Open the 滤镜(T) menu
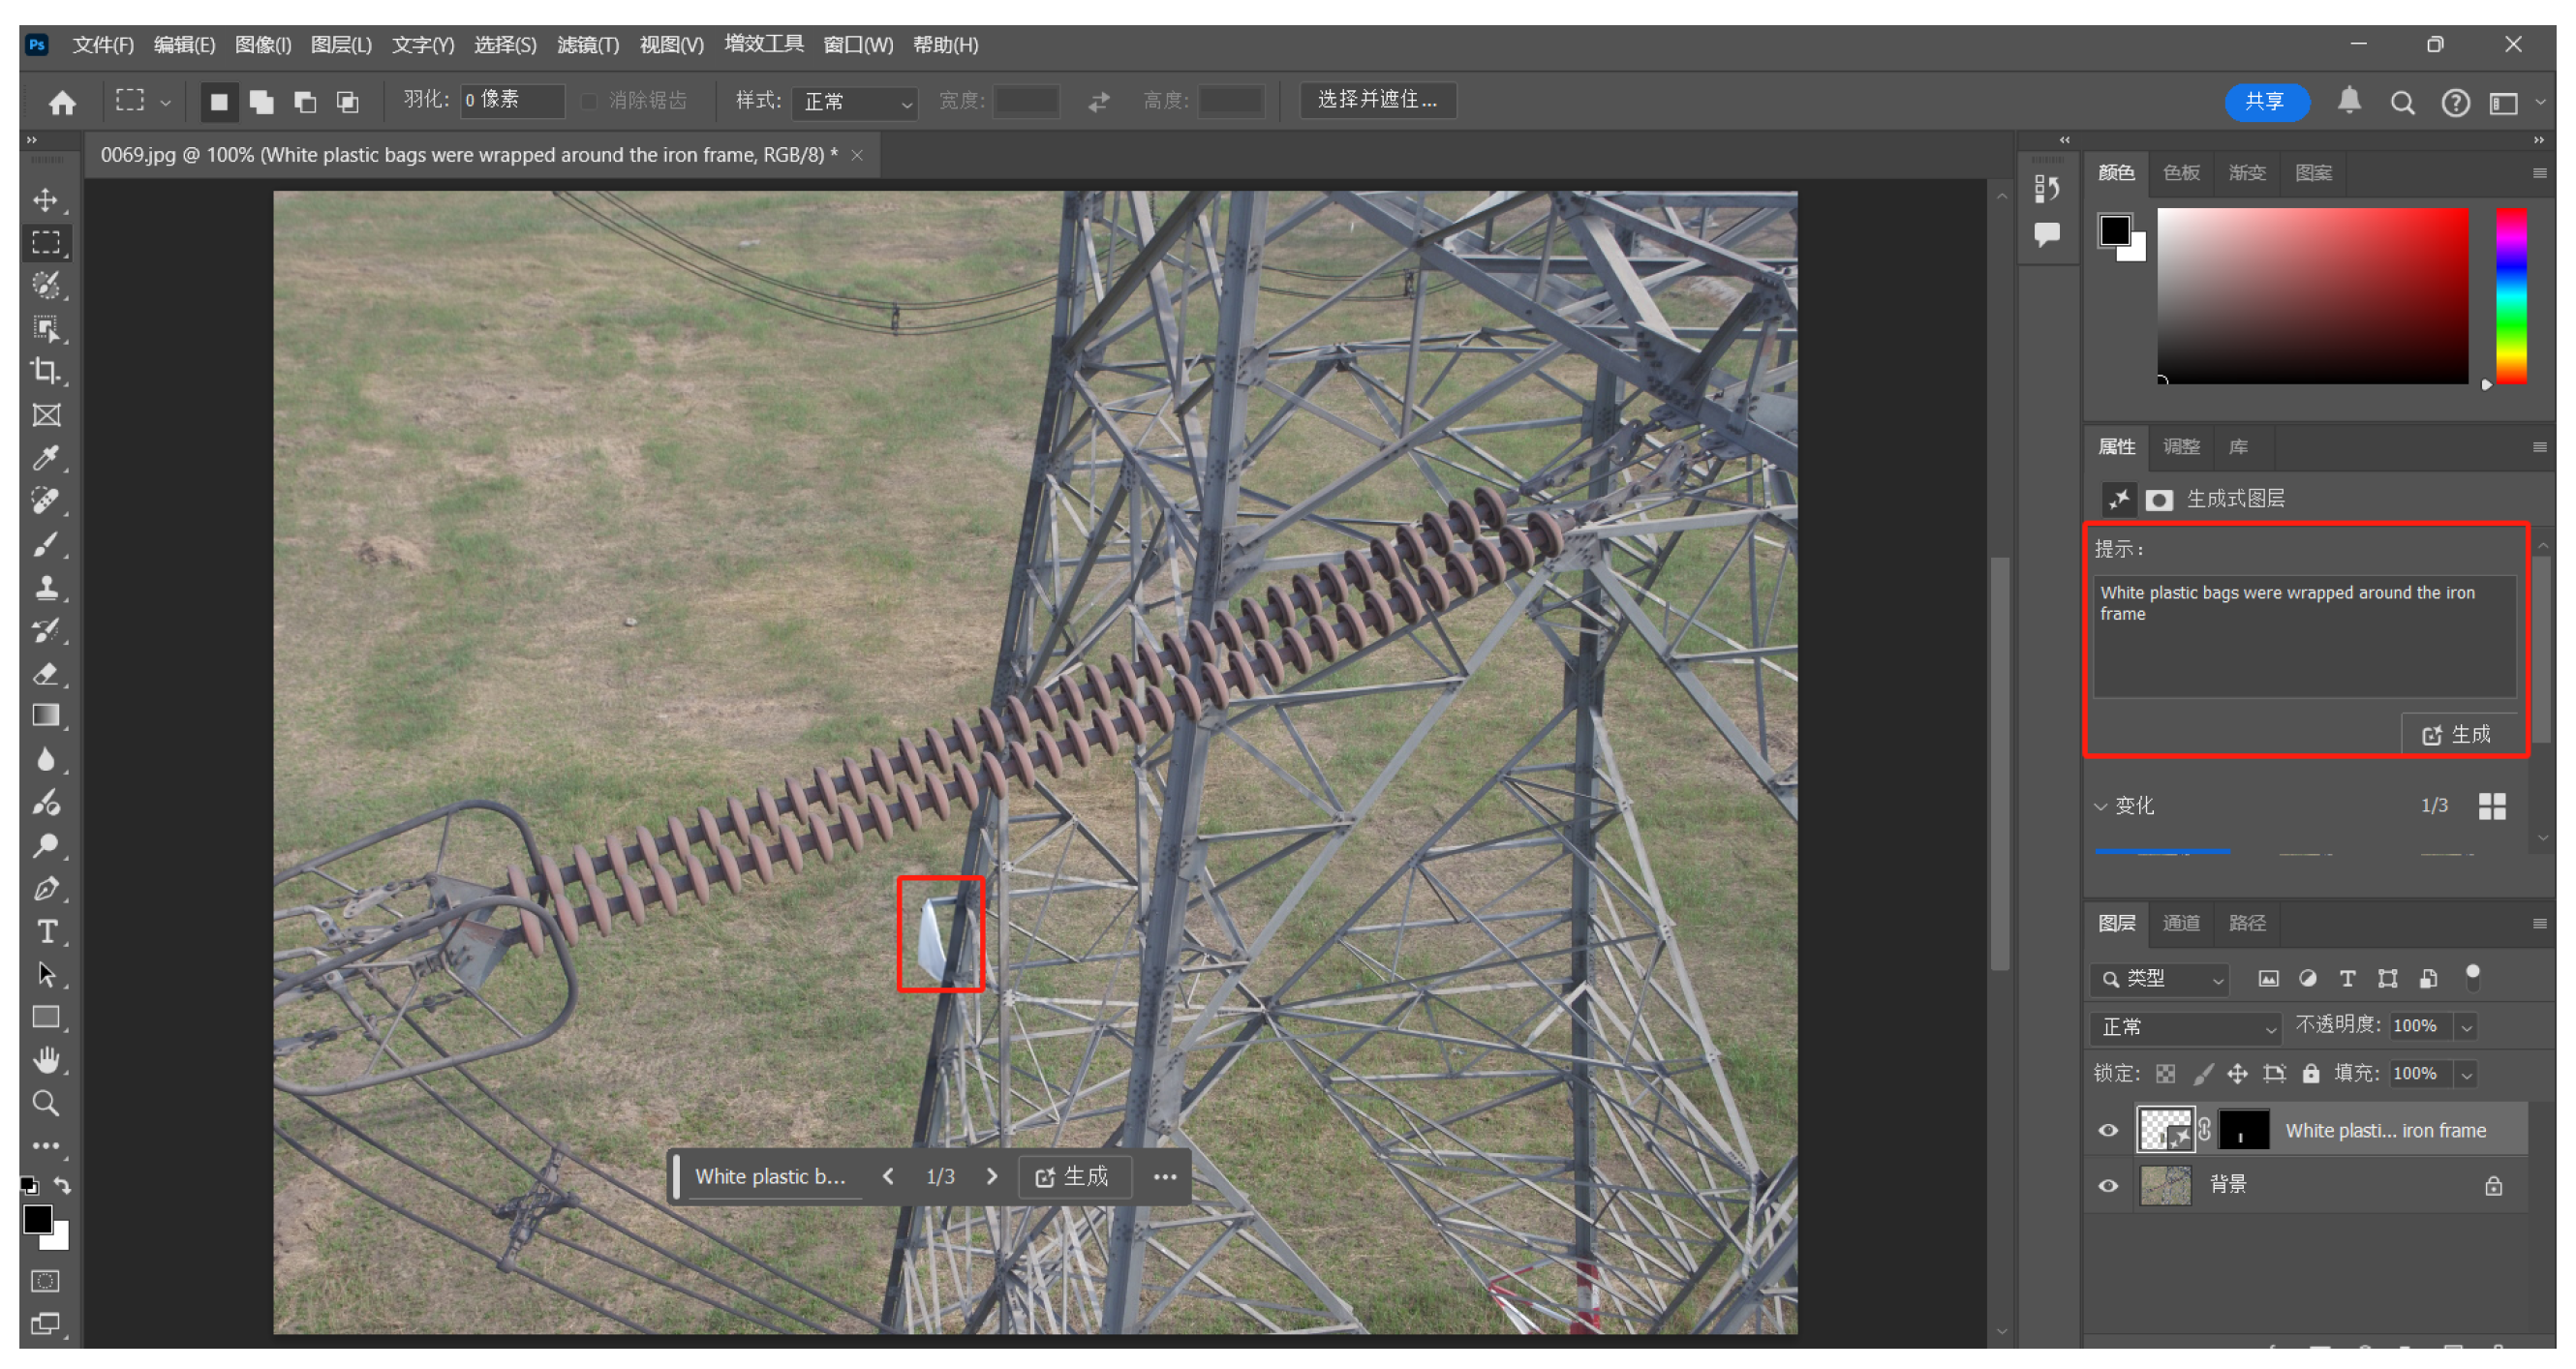This screenshot has width=2576, height=1369. [587, 45]
